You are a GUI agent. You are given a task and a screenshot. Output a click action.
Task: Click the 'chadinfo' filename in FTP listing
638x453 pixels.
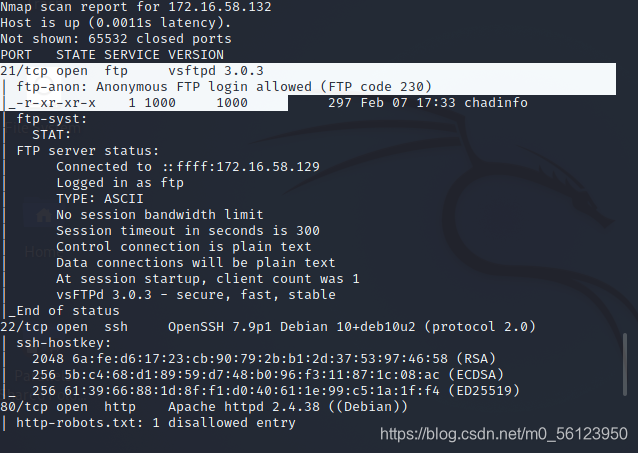(496, 103)
